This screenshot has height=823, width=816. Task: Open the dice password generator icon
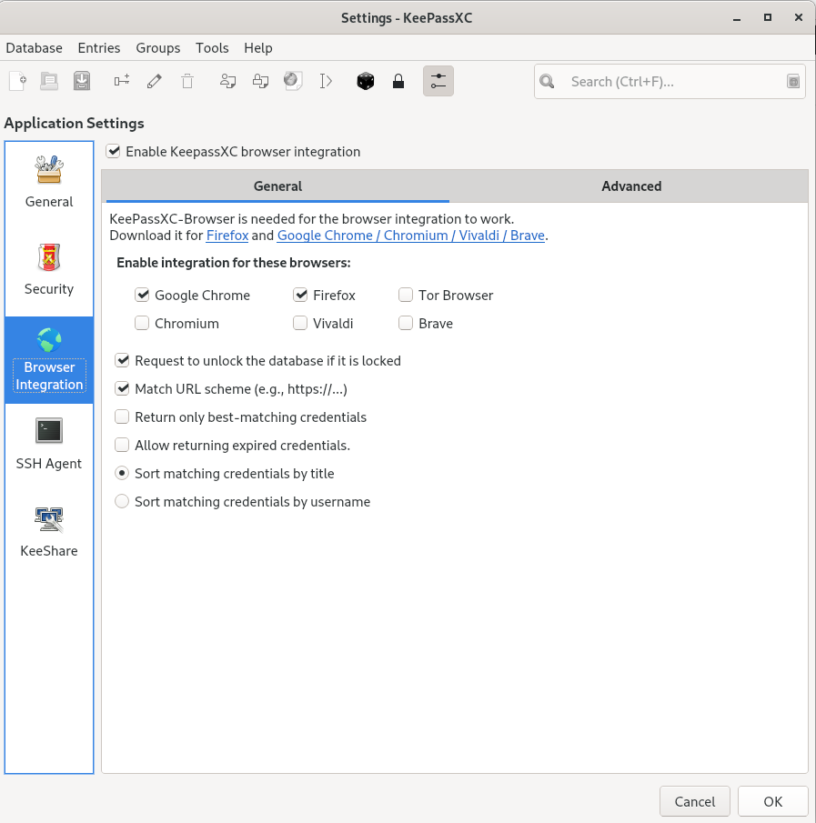click(365, 81)
